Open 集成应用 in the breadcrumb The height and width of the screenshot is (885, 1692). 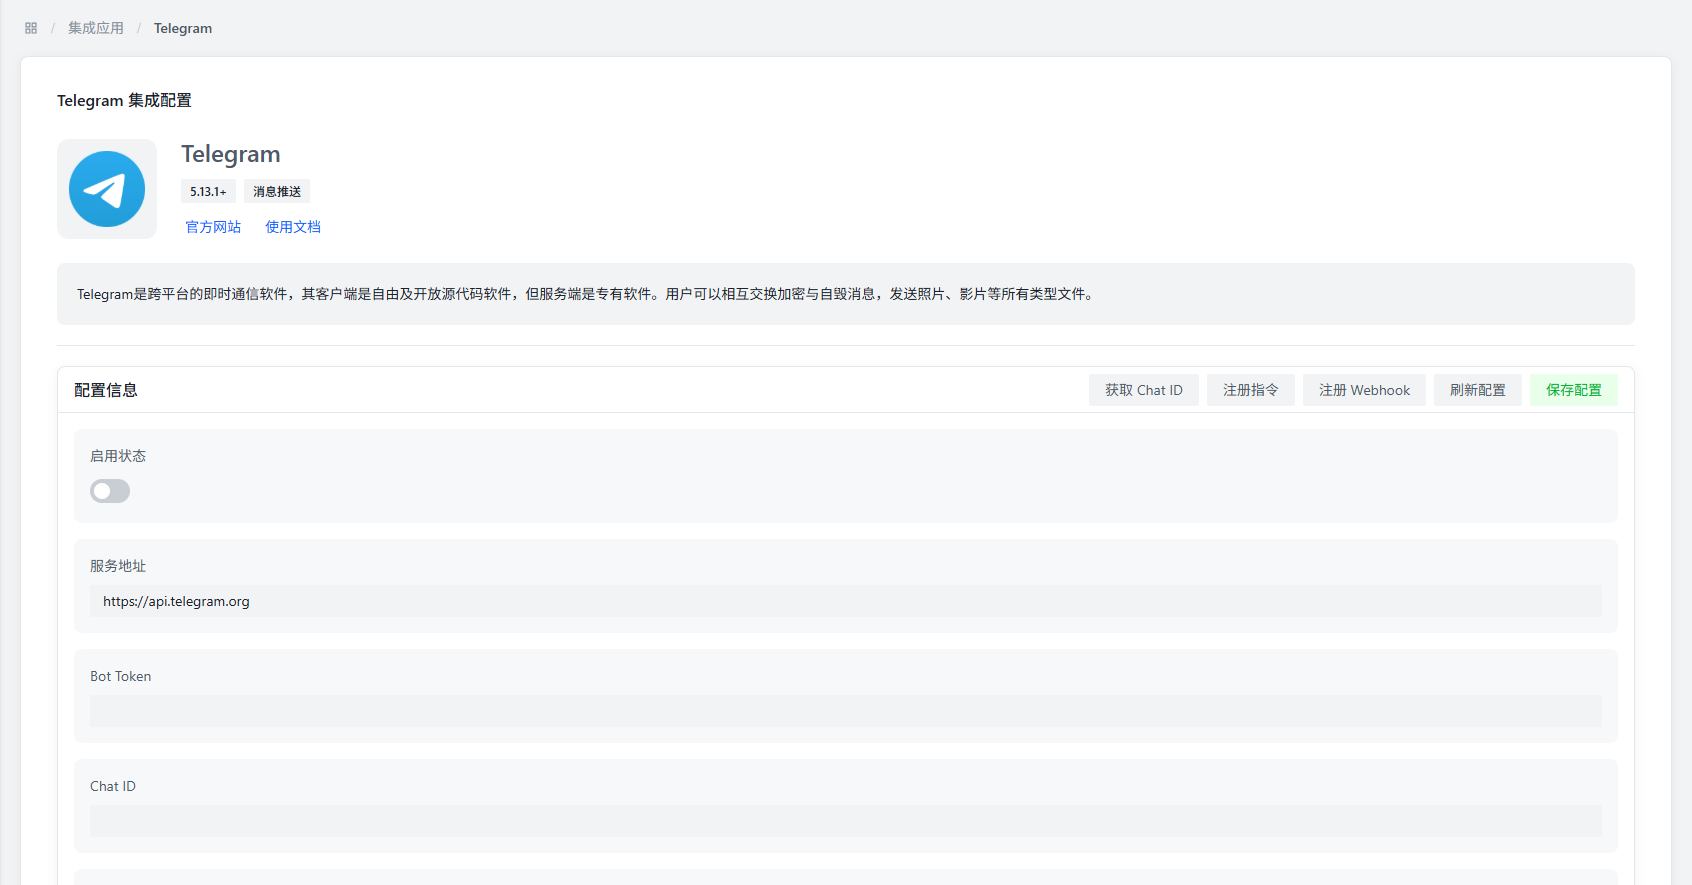click(96, 28)
